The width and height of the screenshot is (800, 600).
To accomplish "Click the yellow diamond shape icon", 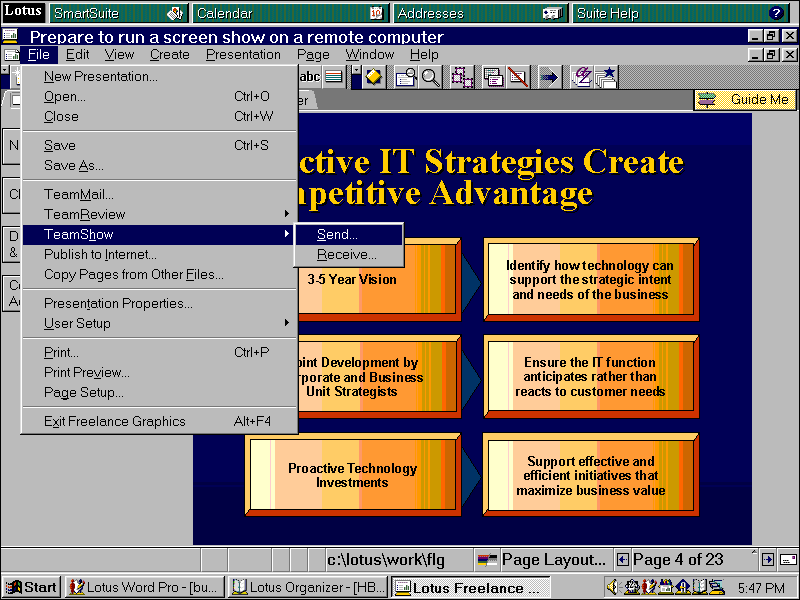I will coord(373,77).
